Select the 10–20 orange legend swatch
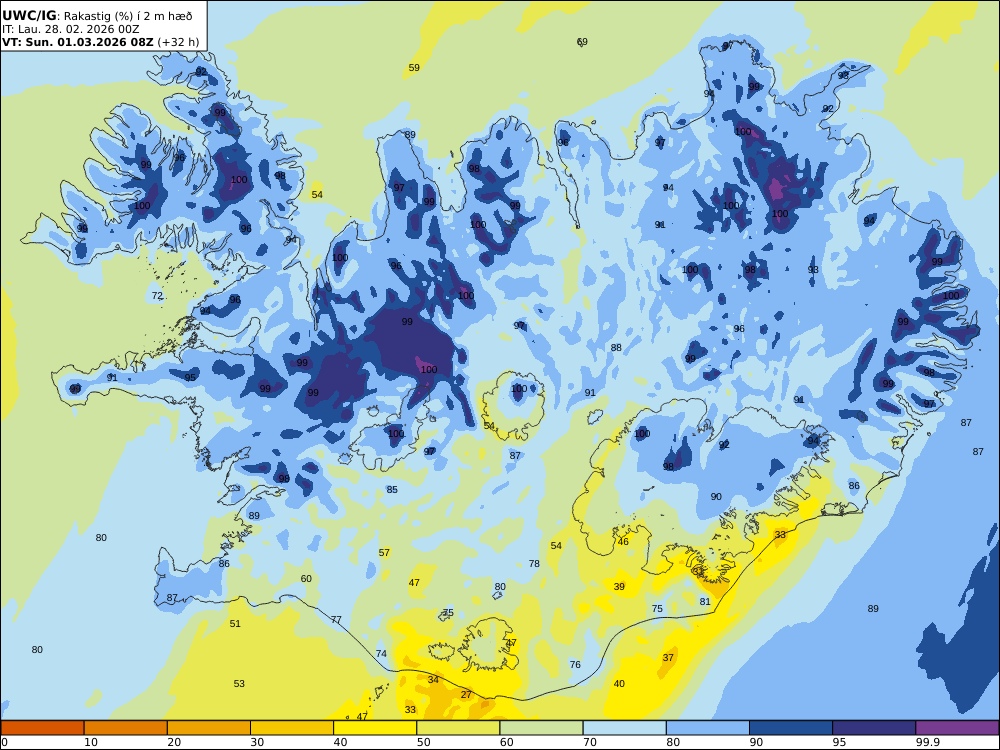1000x750 pixels. [126, 728]
